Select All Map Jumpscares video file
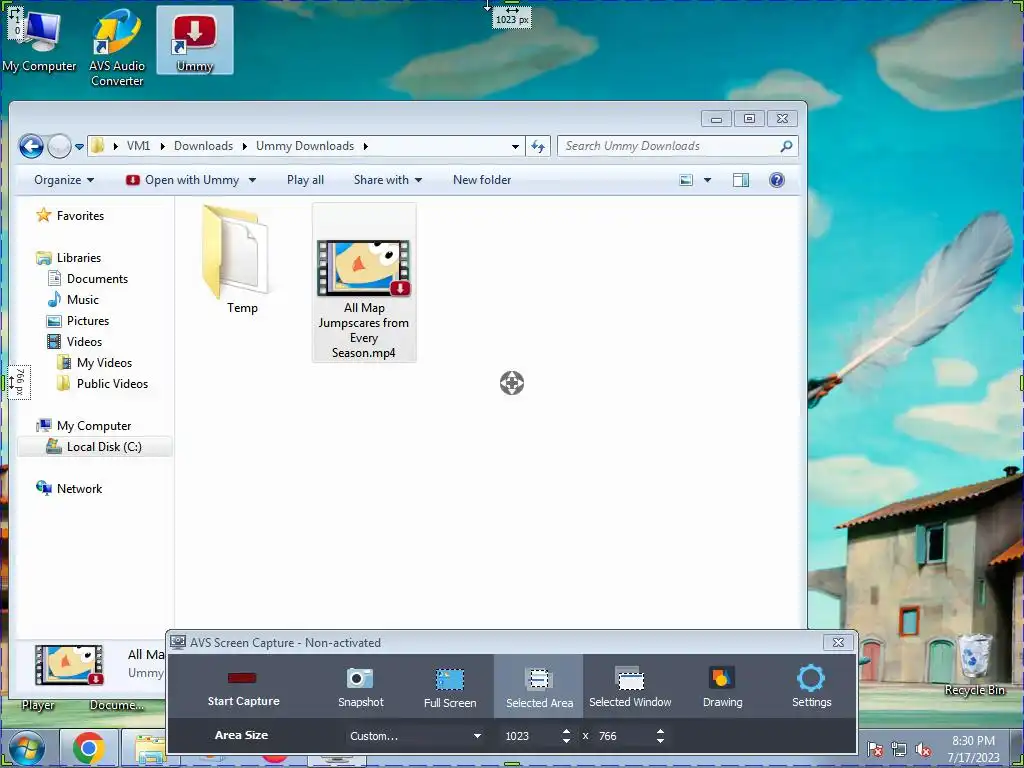 click(x=364, y=282)
